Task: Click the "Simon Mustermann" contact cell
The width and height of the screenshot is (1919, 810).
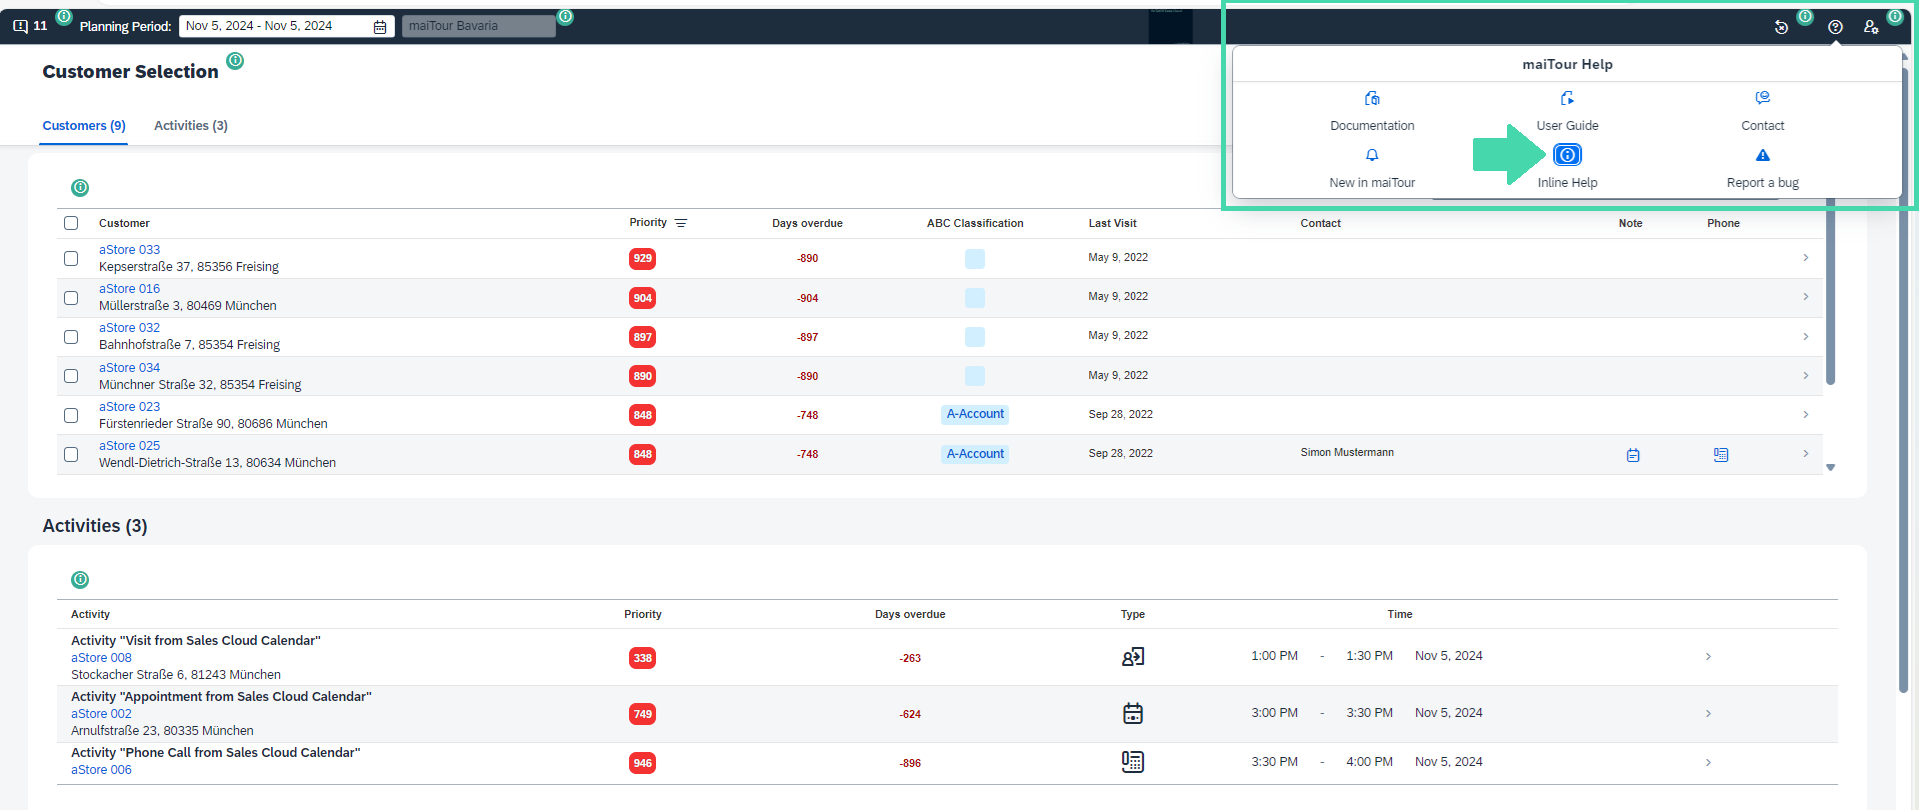Action: [1347, 453]
